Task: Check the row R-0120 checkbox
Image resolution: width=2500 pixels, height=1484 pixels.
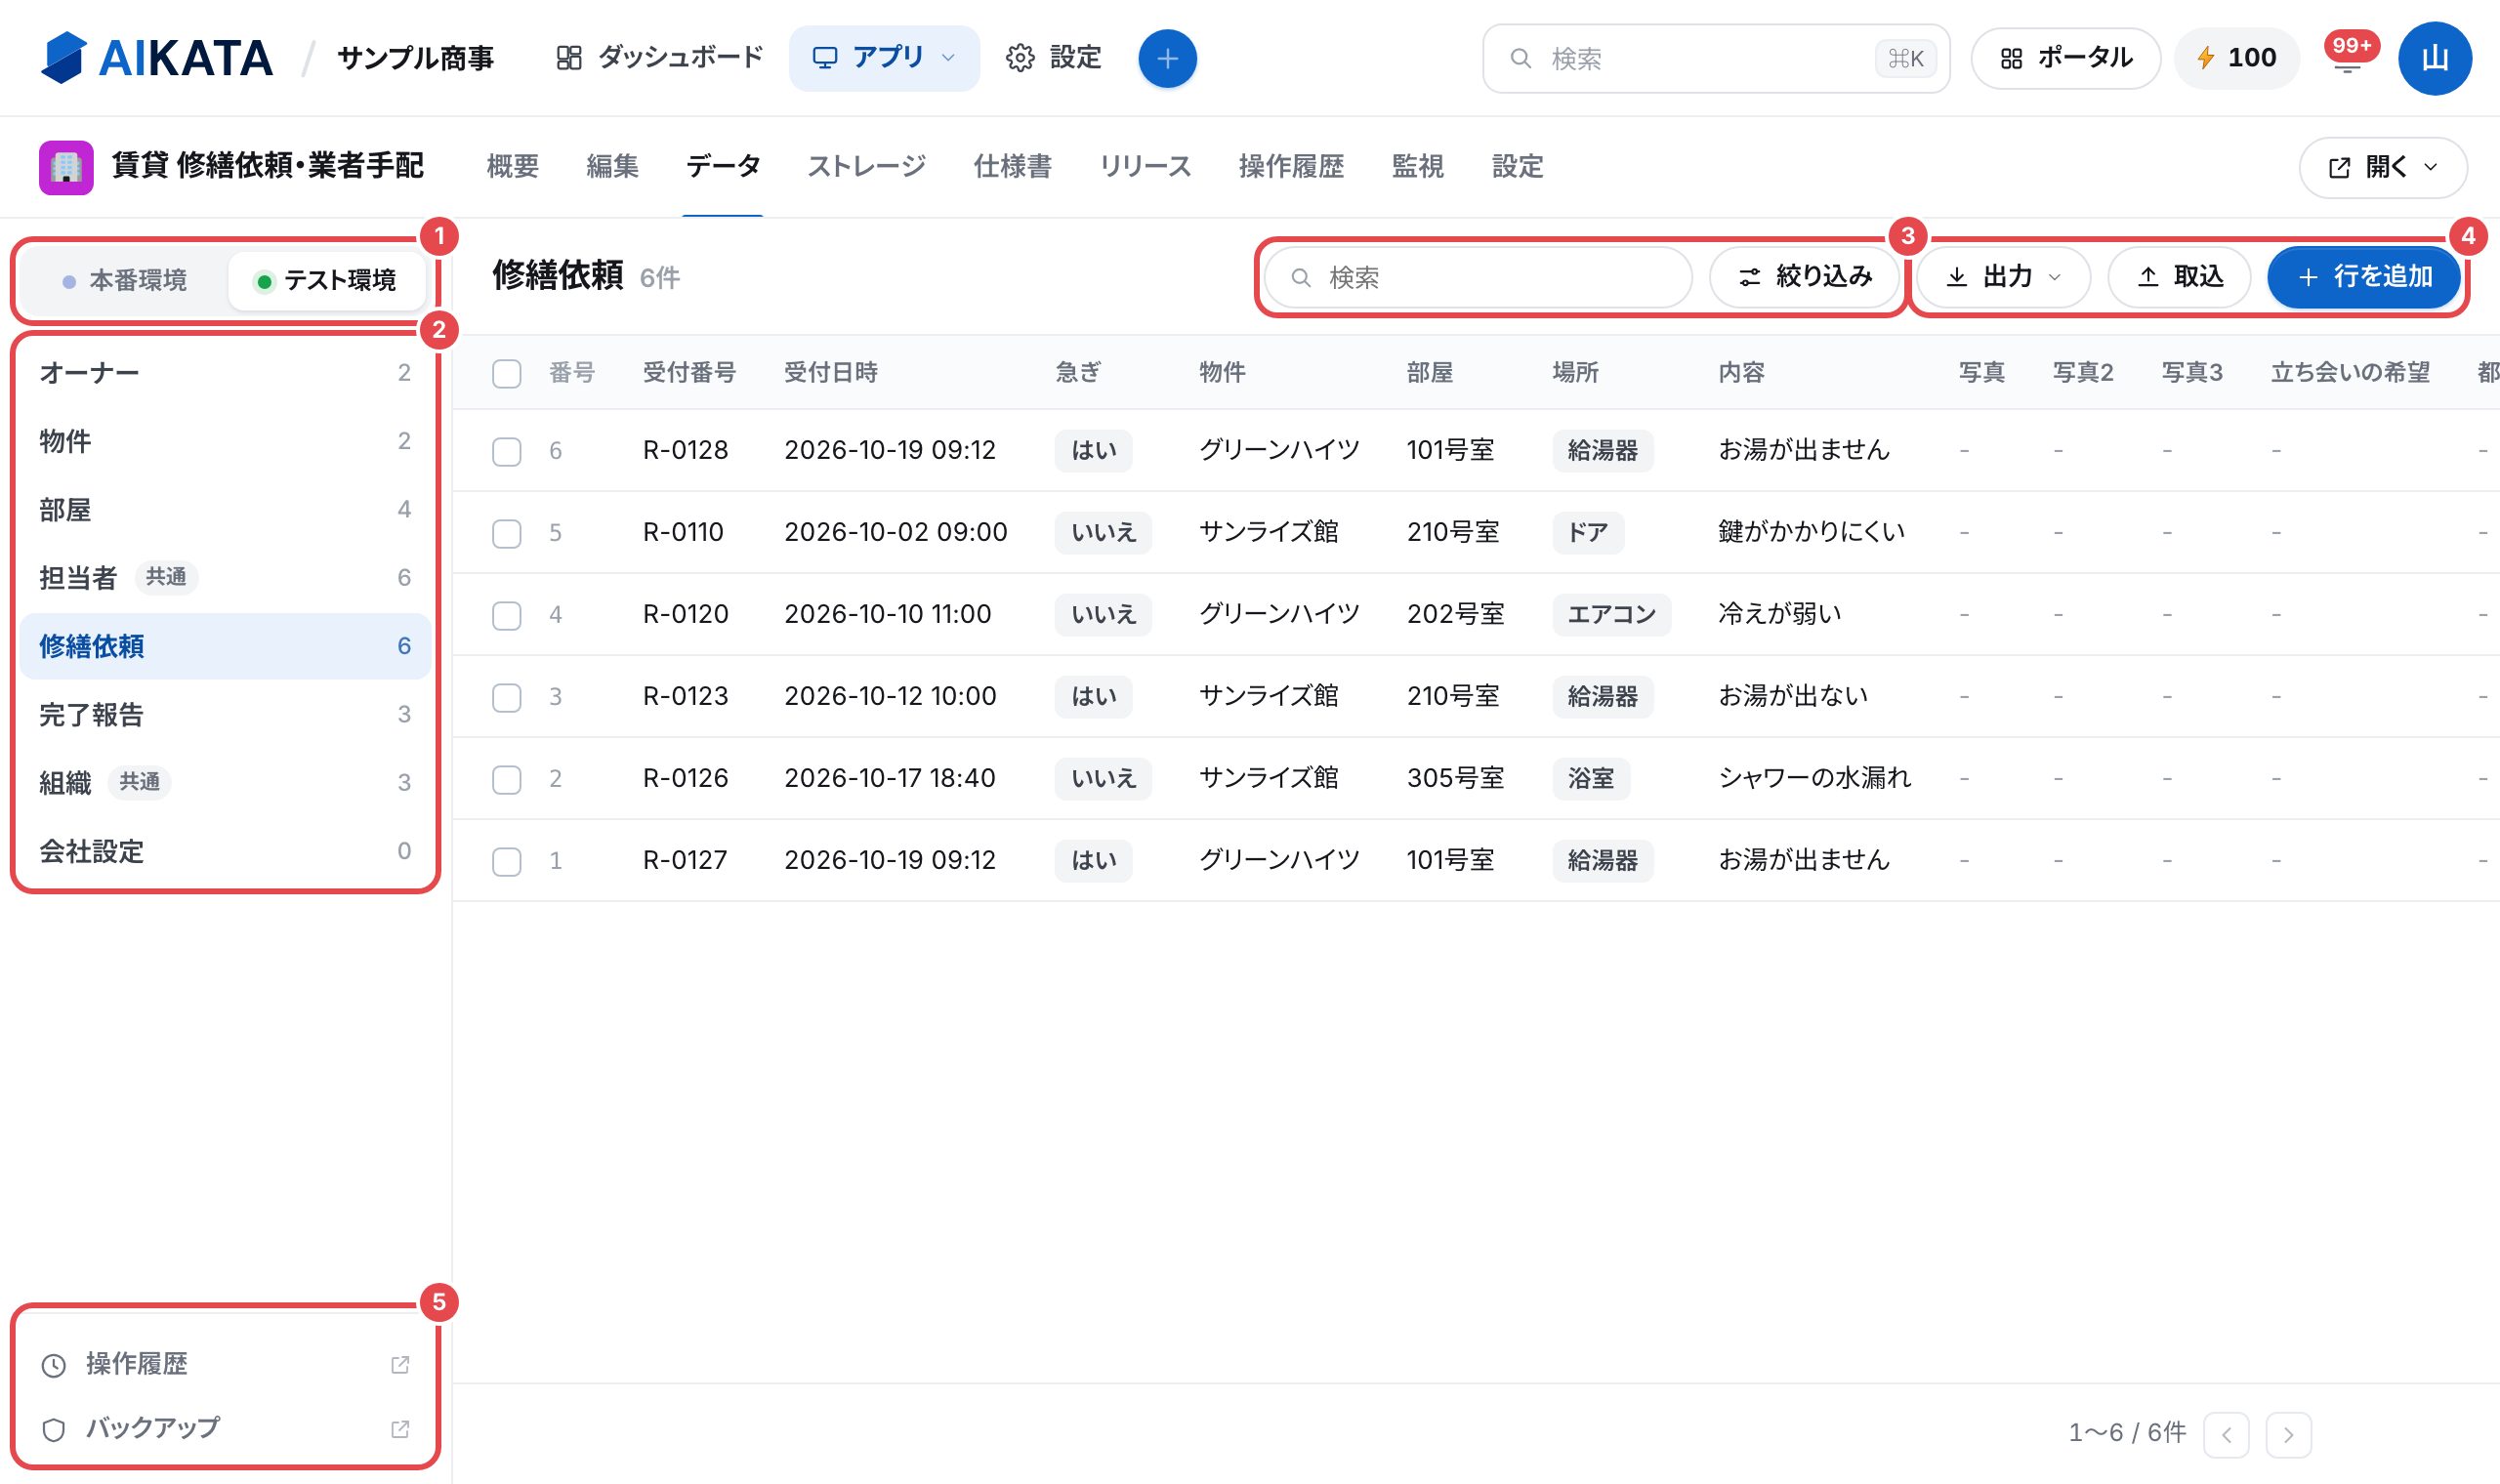Action: (507, 615)
